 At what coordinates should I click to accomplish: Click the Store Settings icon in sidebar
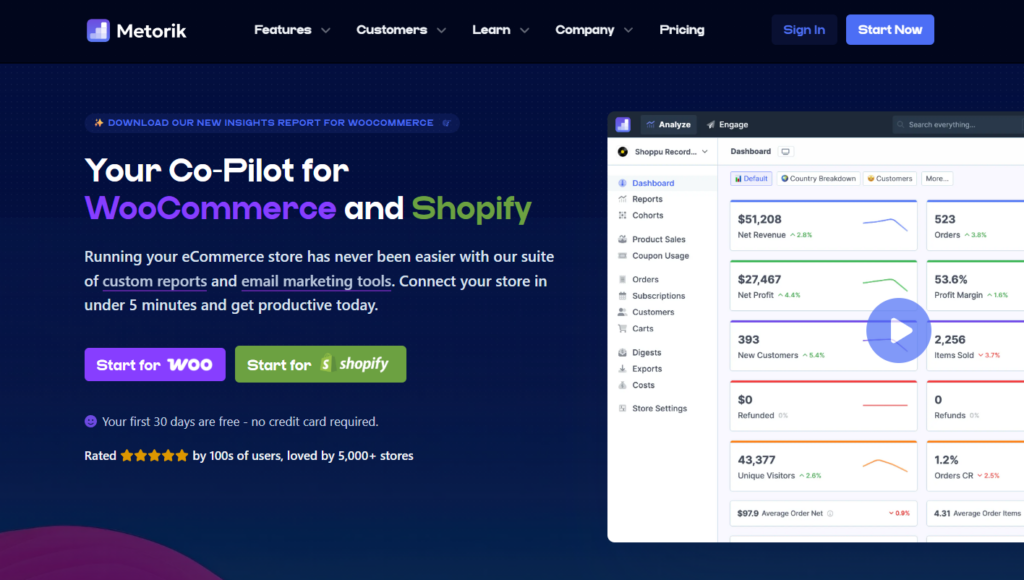(622, 408)
